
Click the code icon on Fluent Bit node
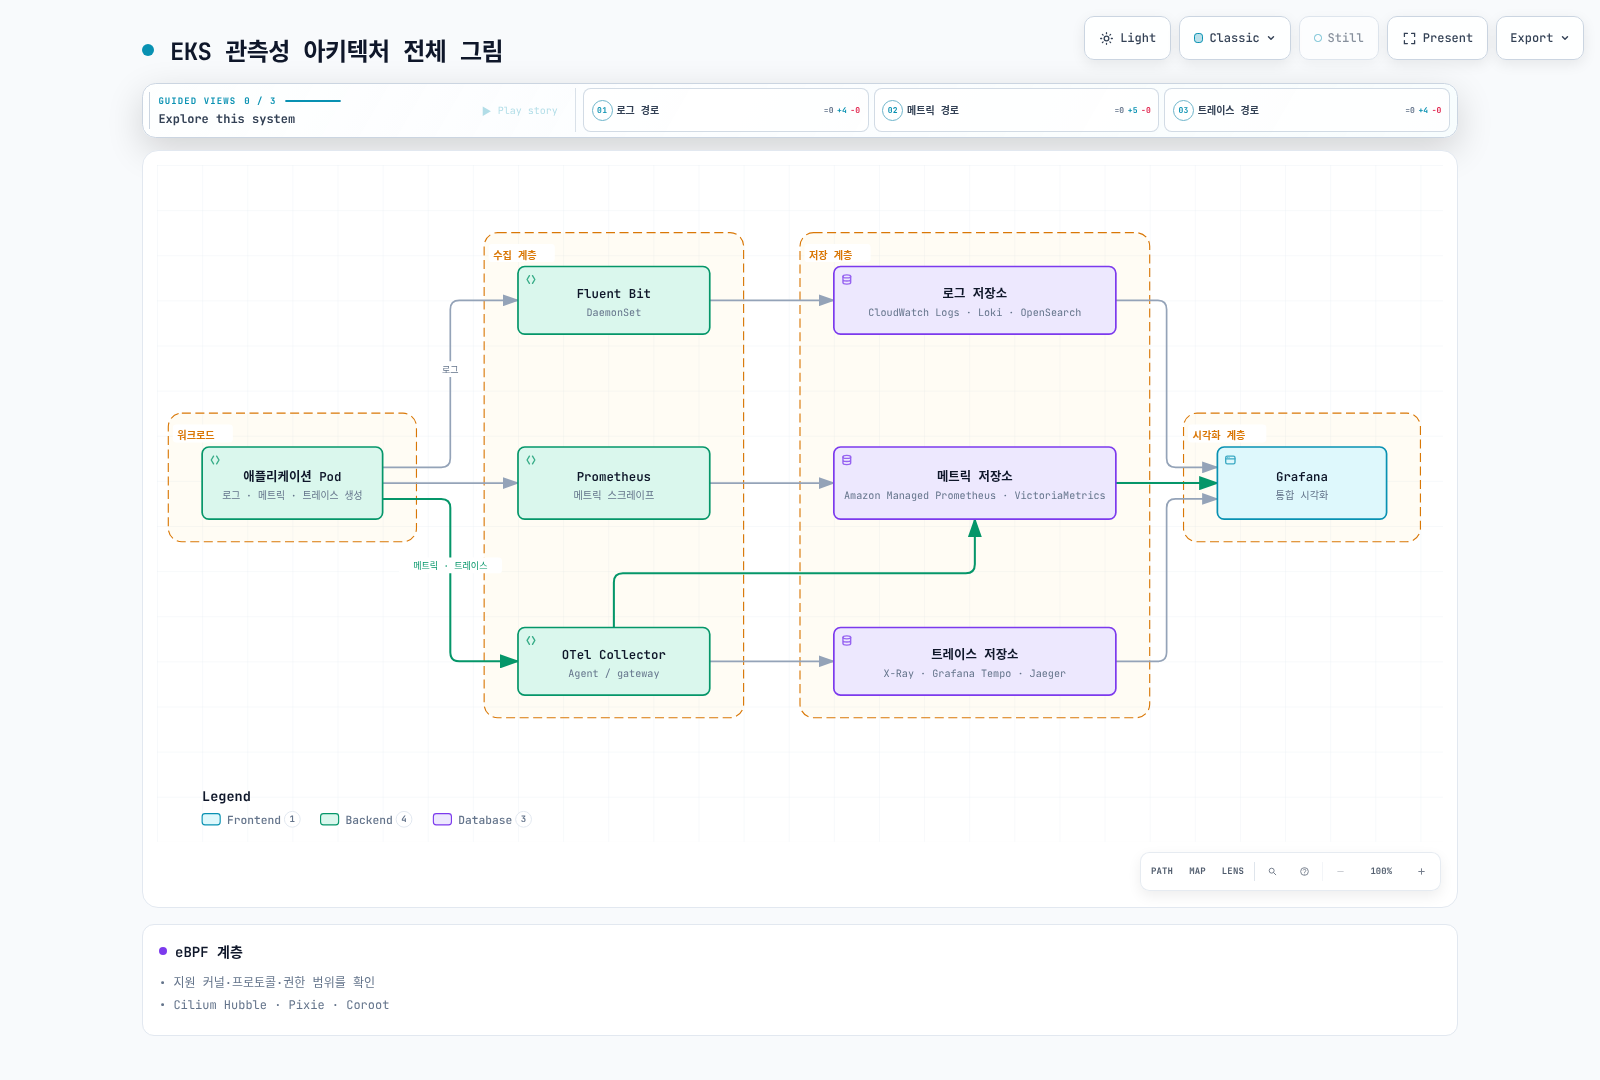[x=531, y=280]
